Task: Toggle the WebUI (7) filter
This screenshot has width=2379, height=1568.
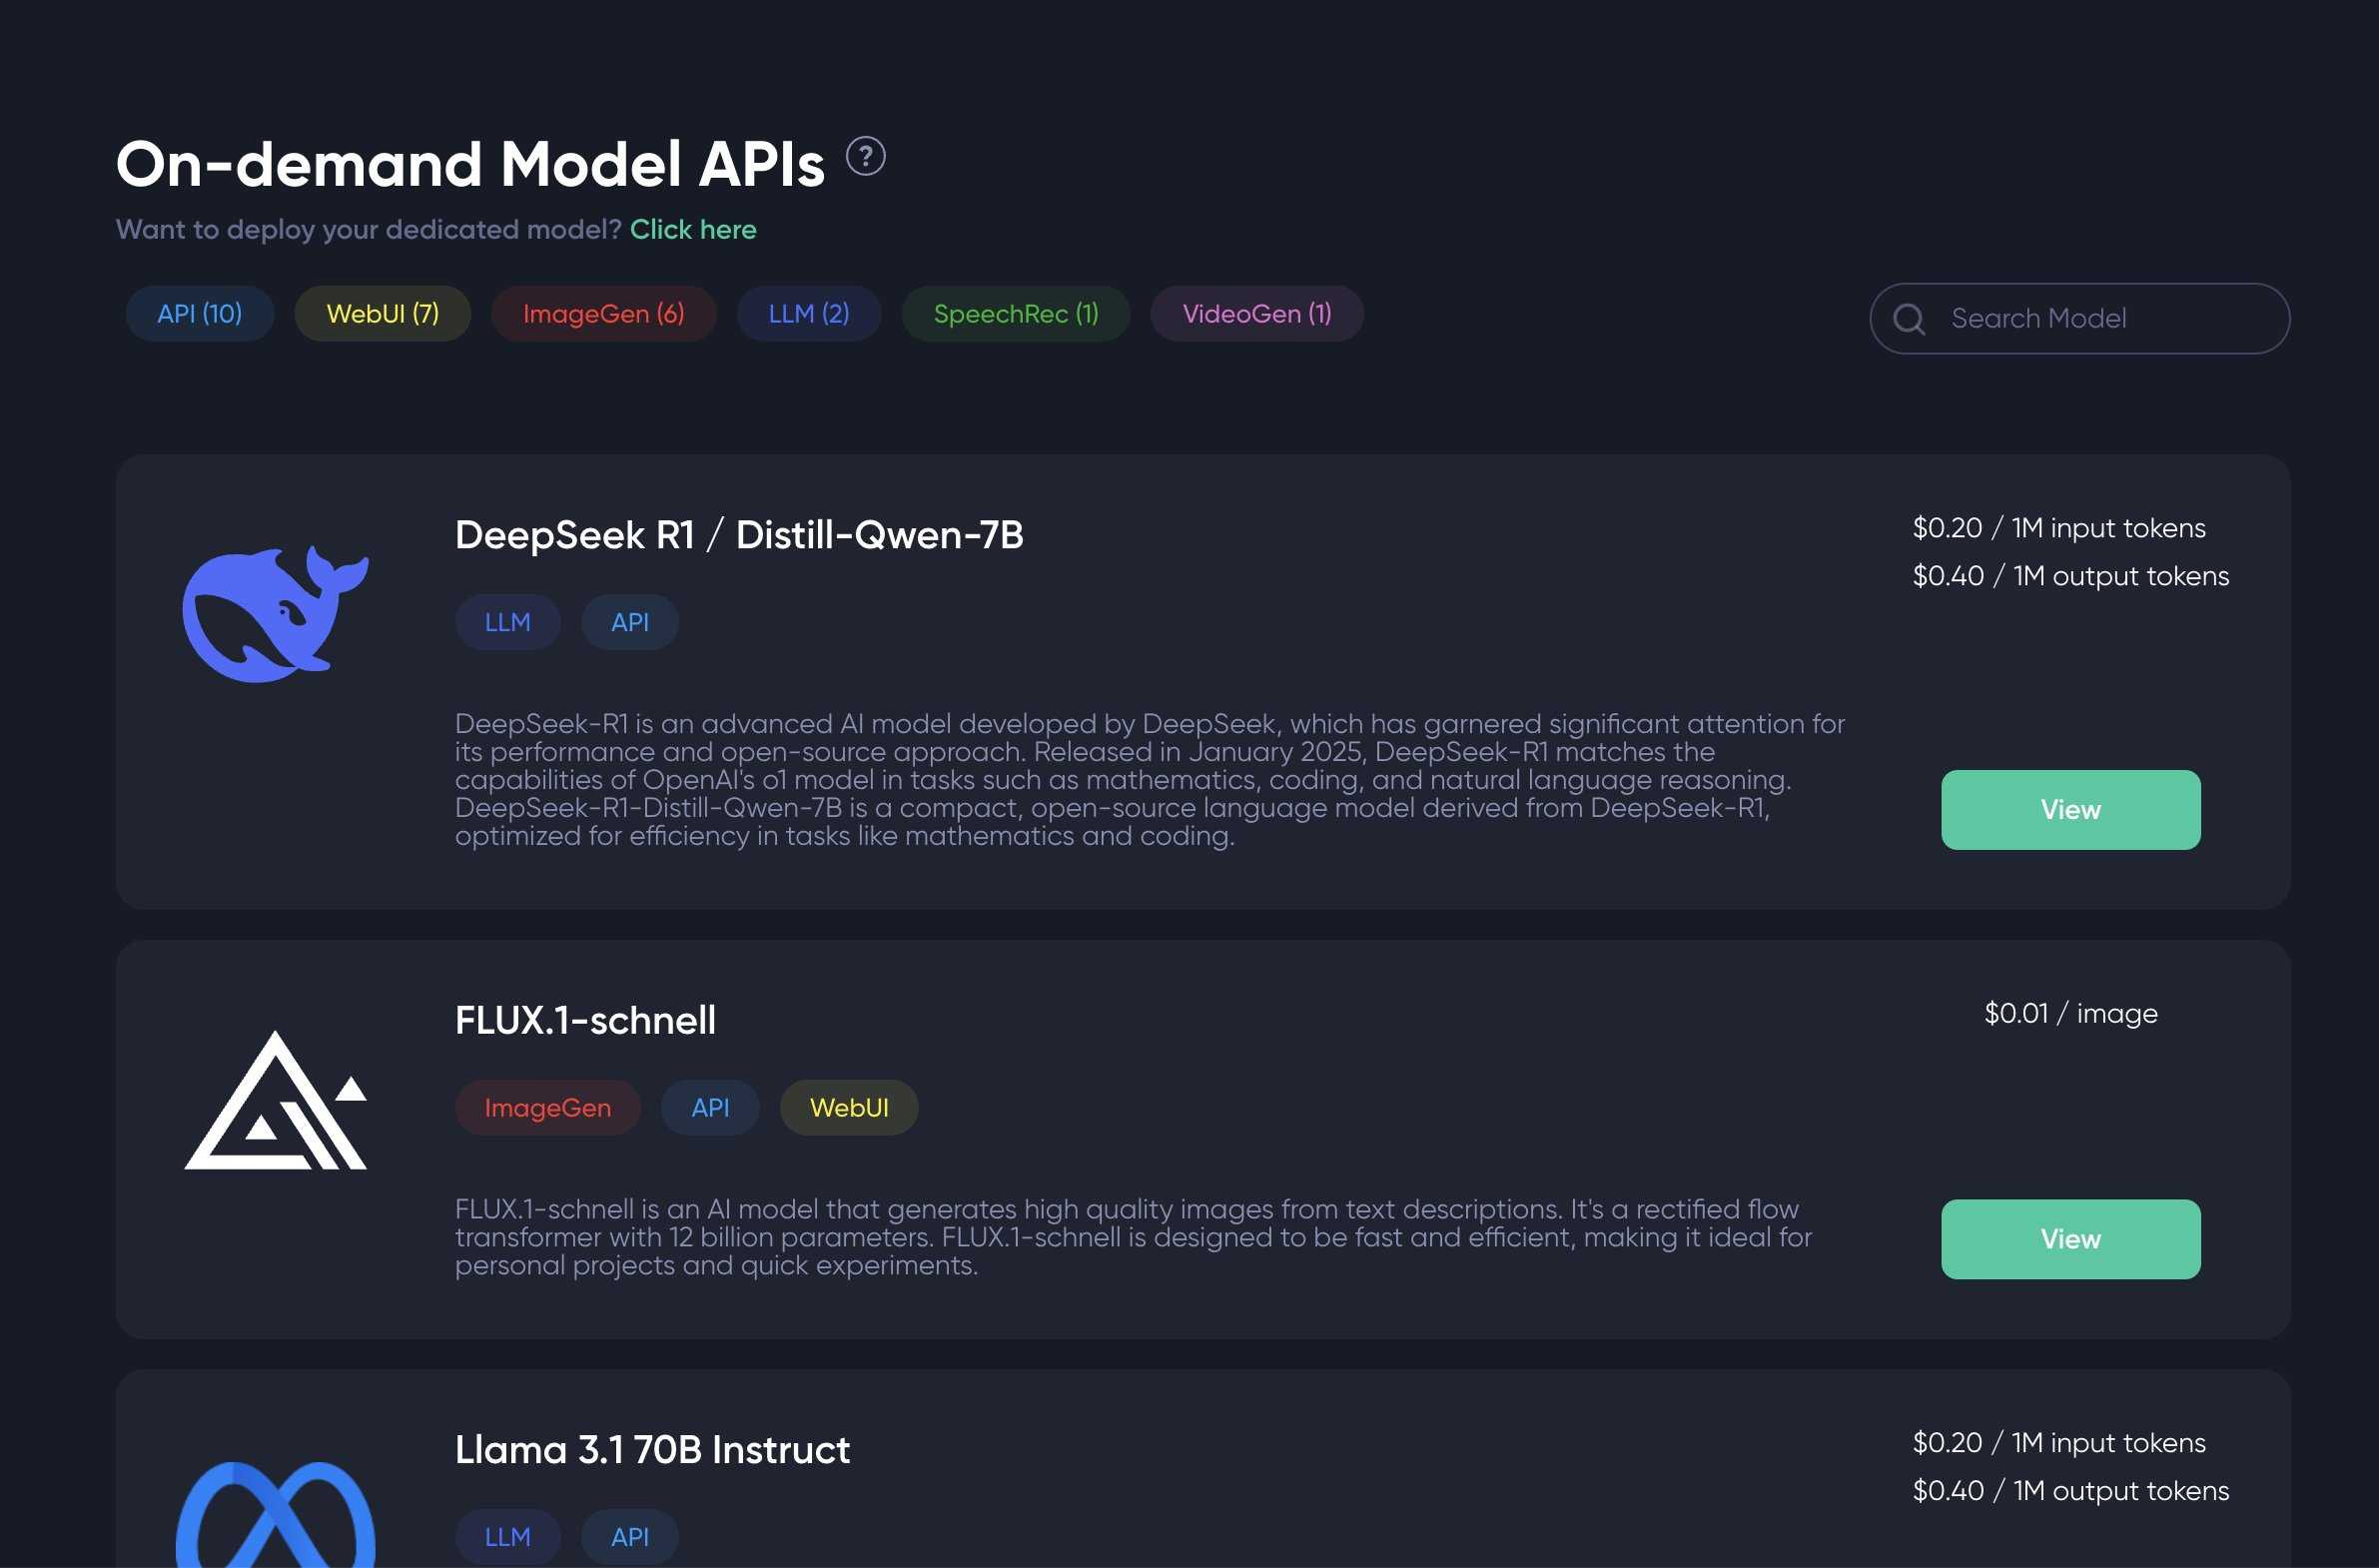Action: pyautogui.click(x=383, y=314)
